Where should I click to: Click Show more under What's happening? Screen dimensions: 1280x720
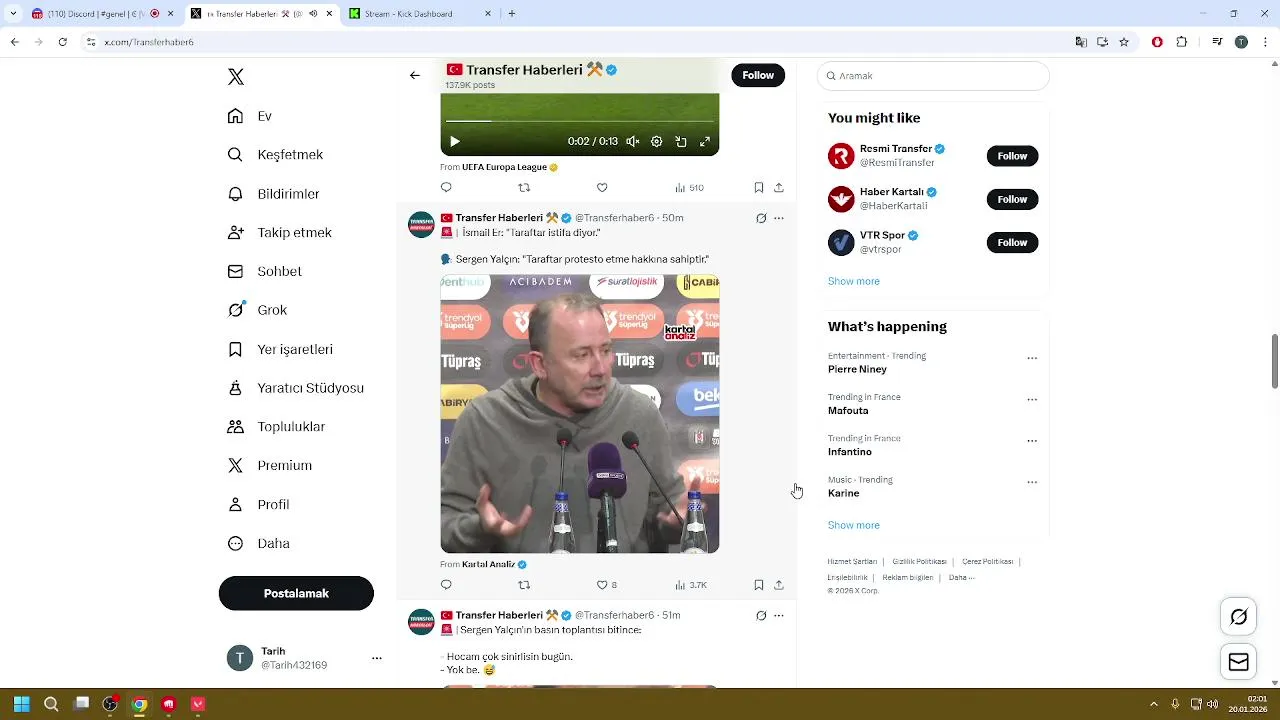(854, 525)
